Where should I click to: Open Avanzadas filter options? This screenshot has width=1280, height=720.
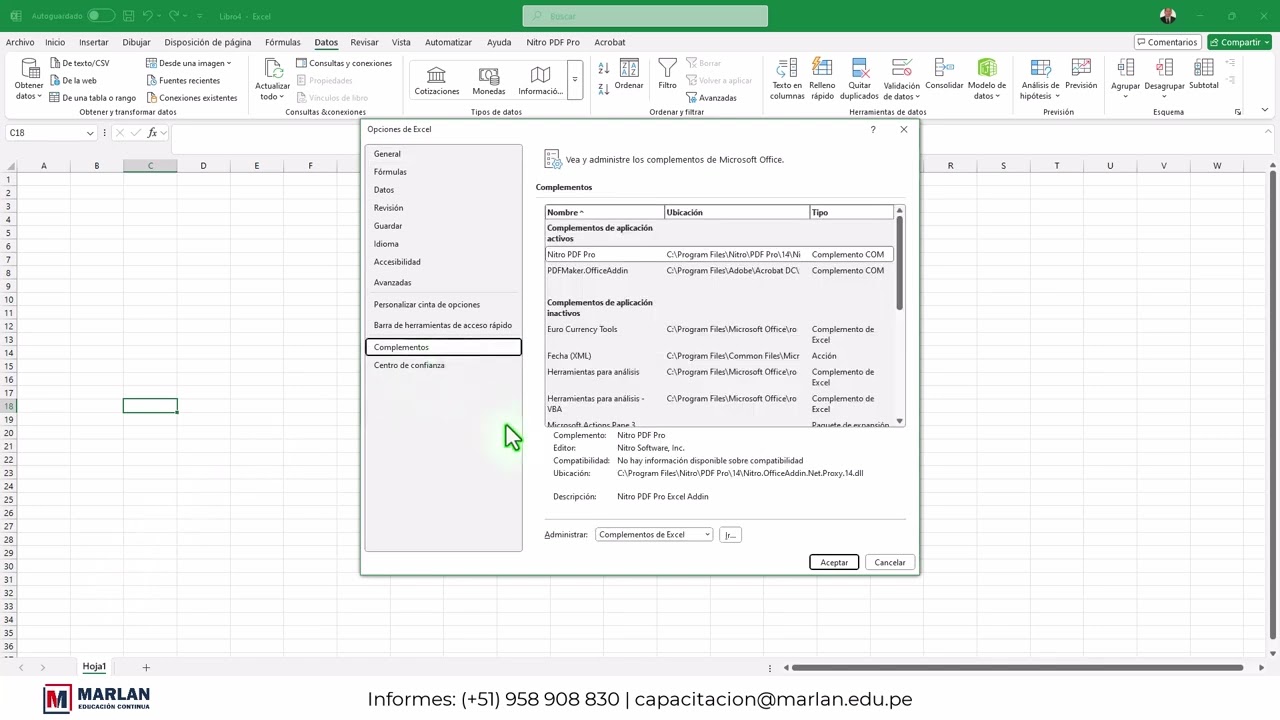click(711, 98)
